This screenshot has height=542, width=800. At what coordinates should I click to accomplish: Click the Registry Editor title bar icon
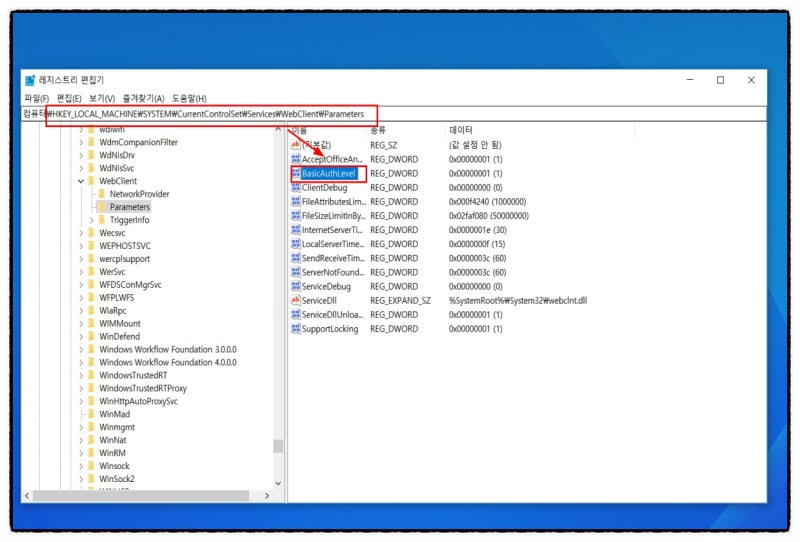pyautogui.click(x=30, y=80)
